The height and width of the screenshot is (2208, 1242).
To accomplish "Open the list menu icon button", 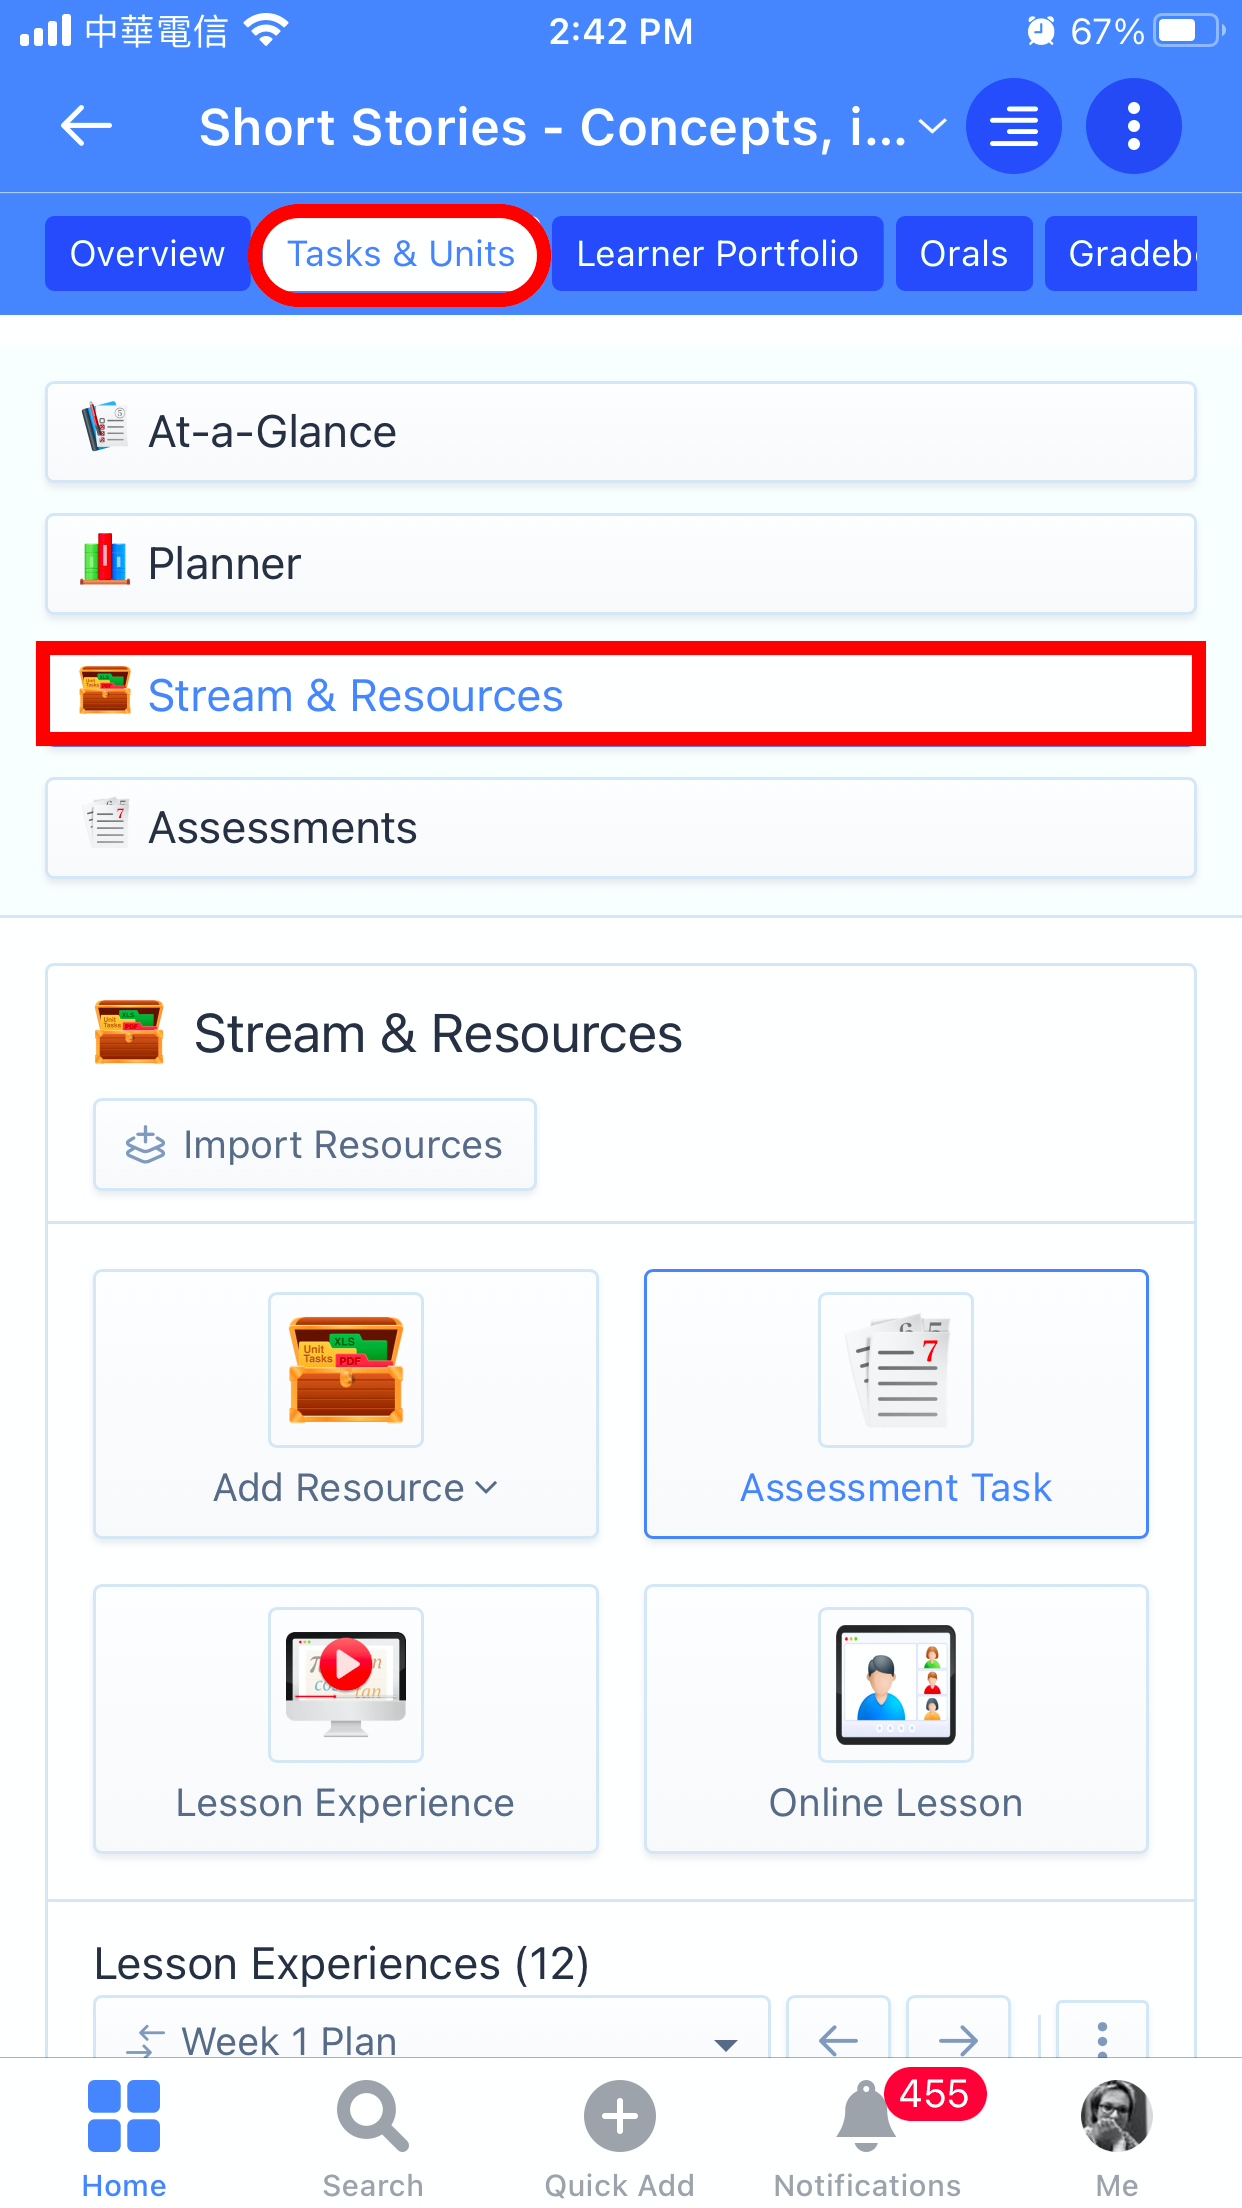I will [x=1013, y=127].
